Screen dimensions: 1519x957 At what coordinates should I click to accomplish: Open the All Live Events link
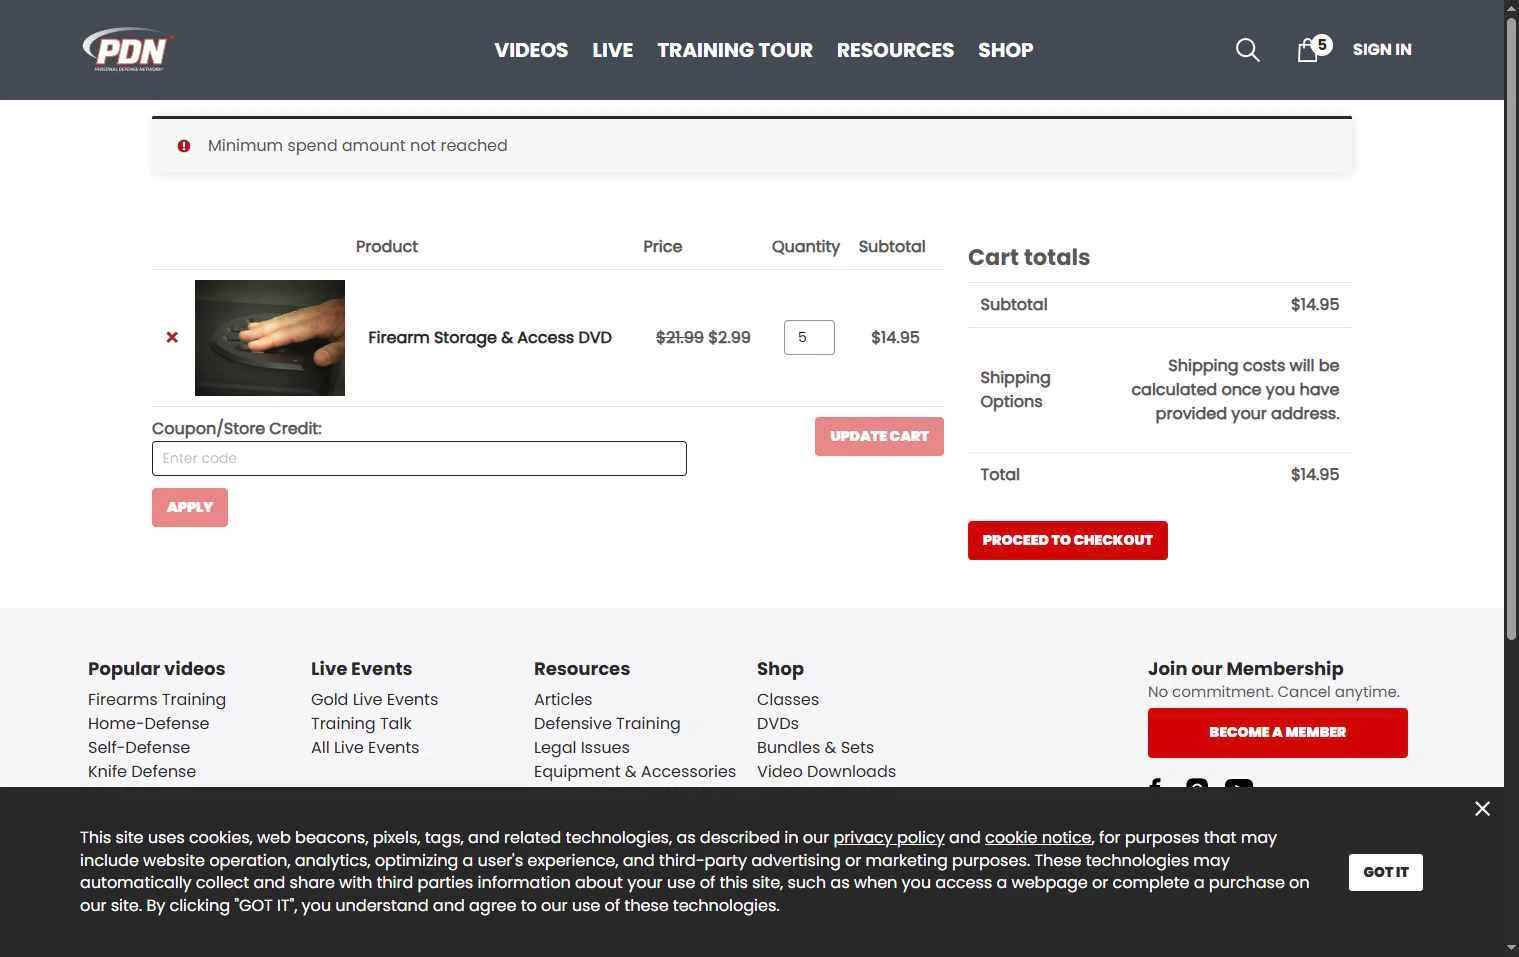point(365,748)
